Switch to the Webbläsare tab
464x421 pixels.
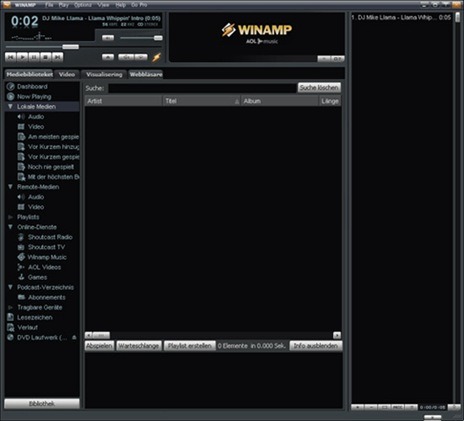[146, 74]
